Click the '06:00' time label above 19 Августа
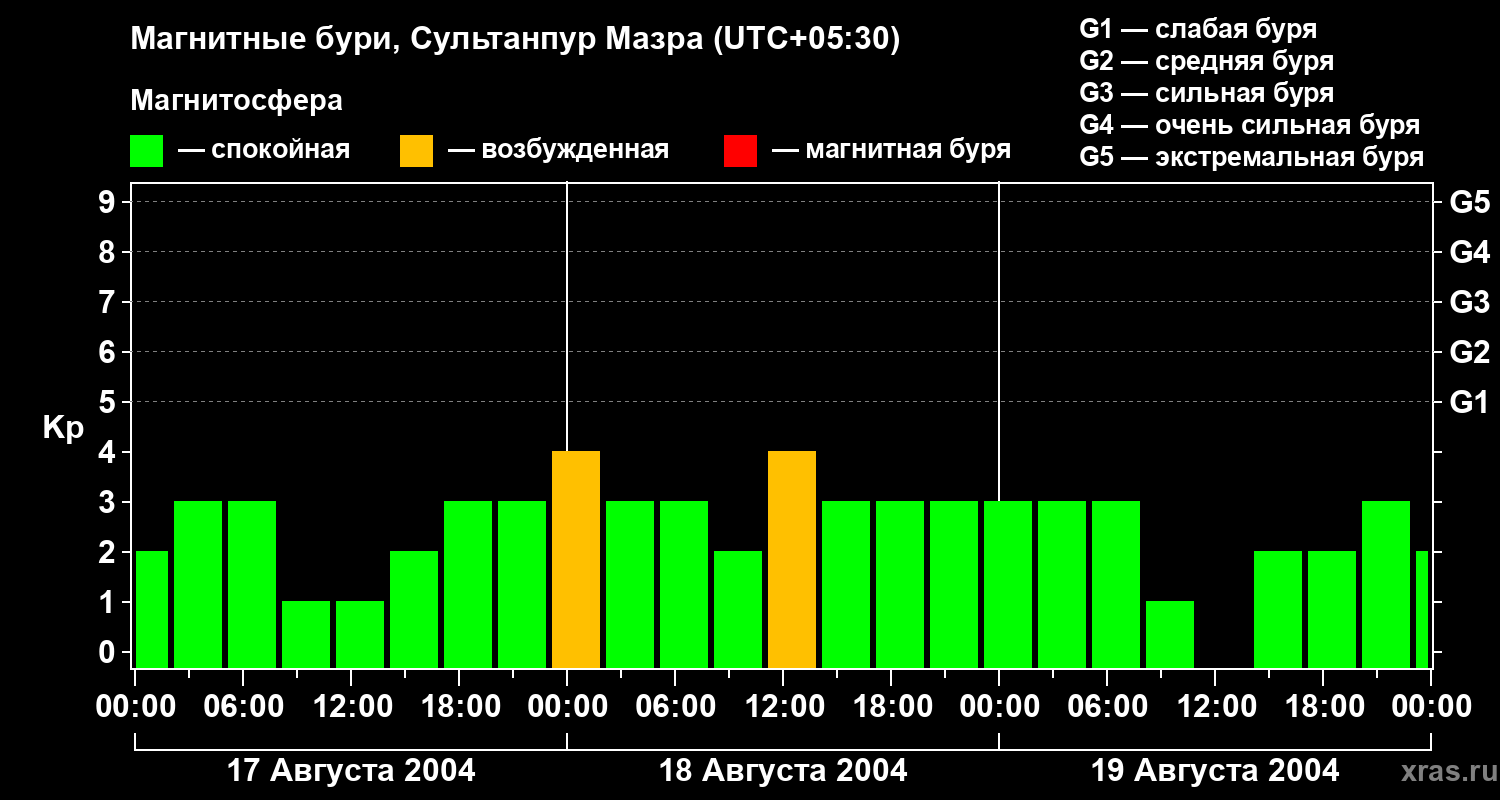The height and width of the screenshot is (800, 1500). (1107, 707)
